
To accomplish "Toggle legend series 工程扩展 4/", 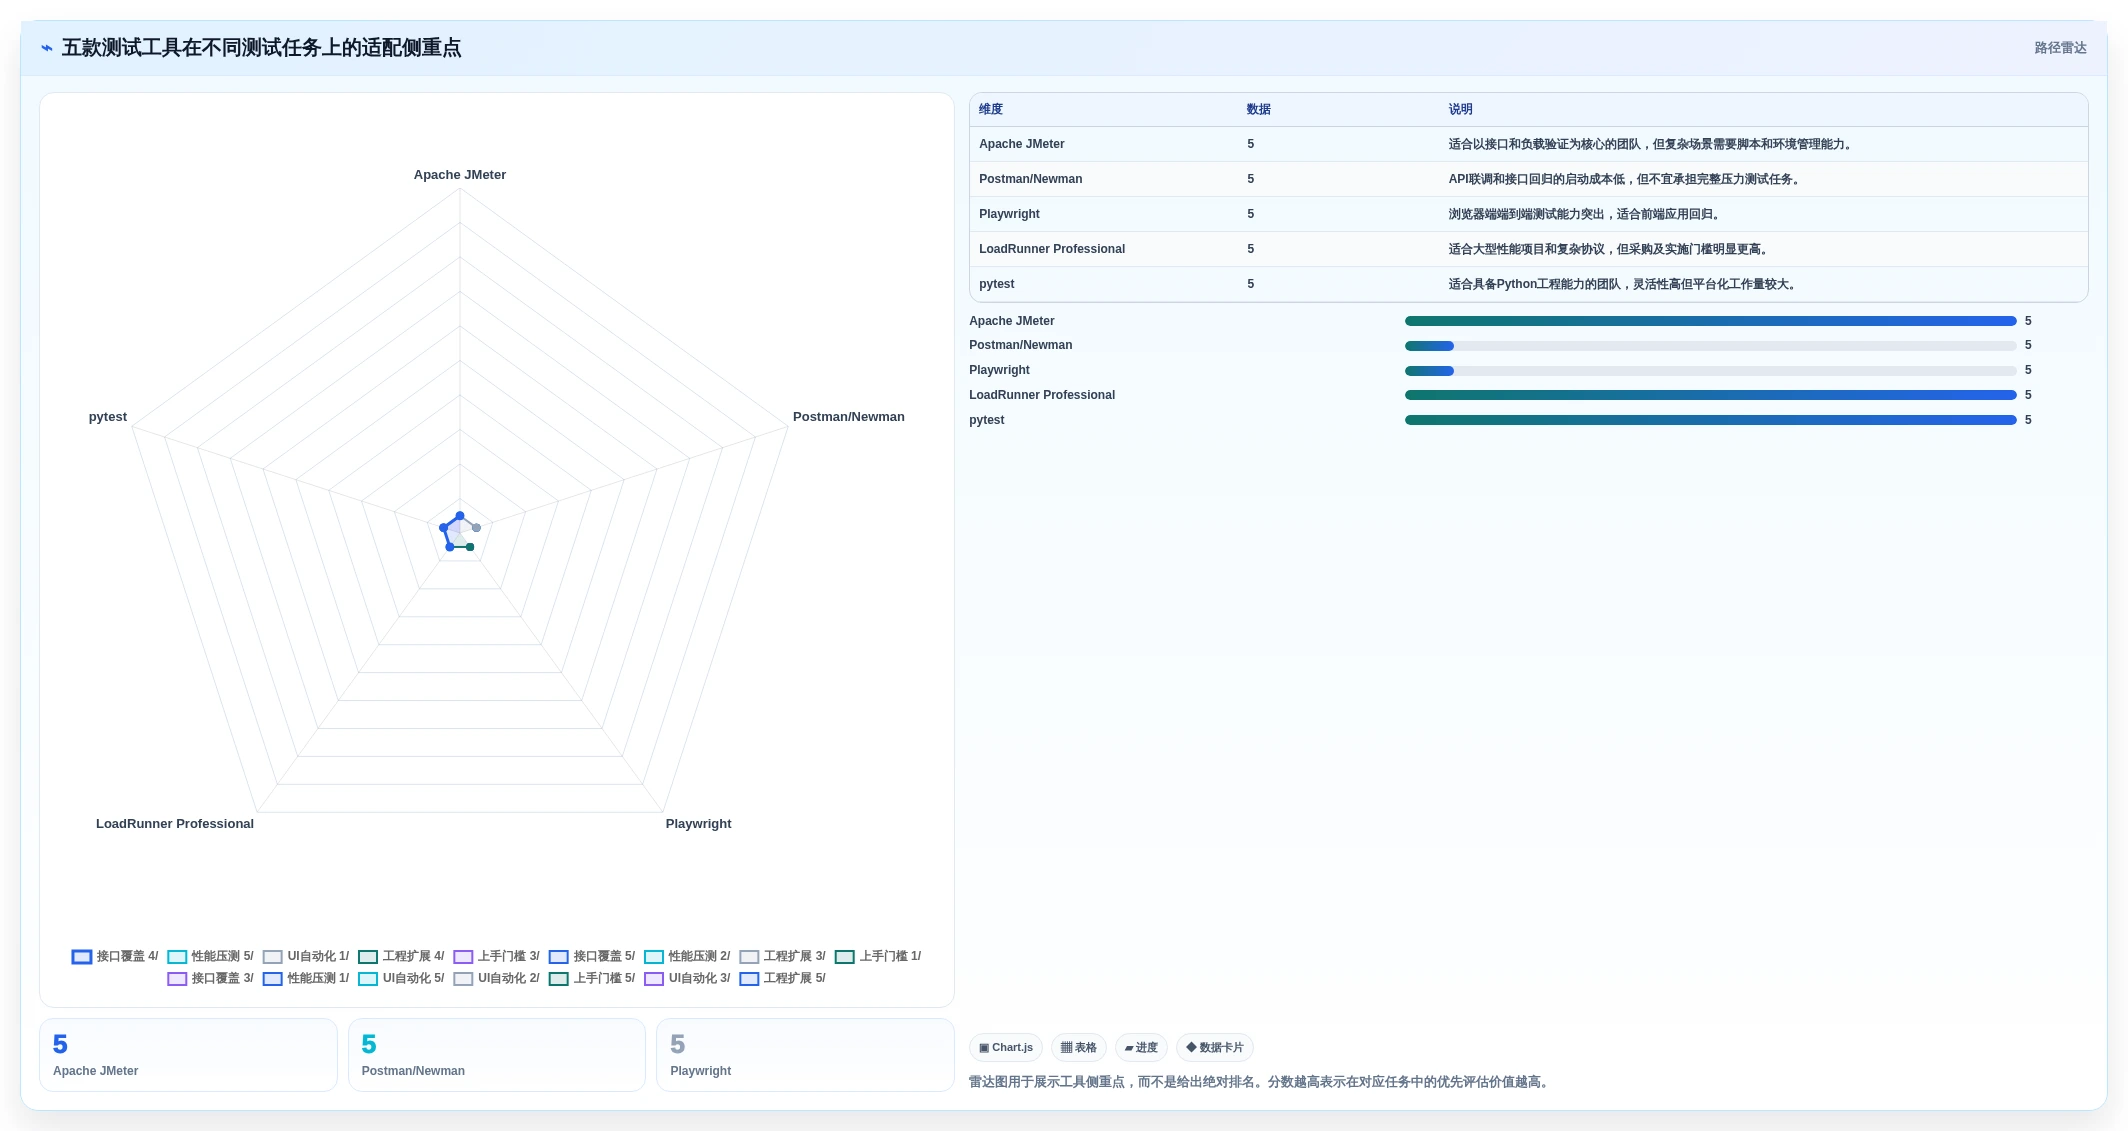I will click(x=401, y=956).
